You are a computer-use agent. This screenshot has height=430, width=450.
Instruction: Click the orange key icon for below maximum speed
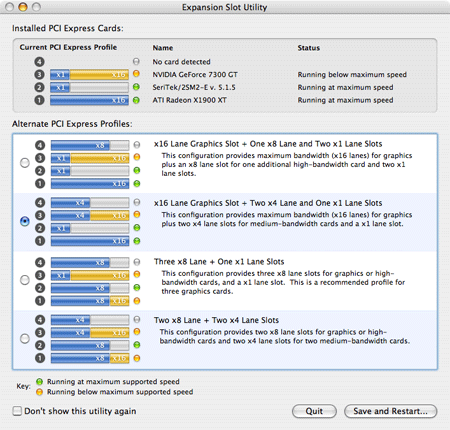click(x=39, y=392)
